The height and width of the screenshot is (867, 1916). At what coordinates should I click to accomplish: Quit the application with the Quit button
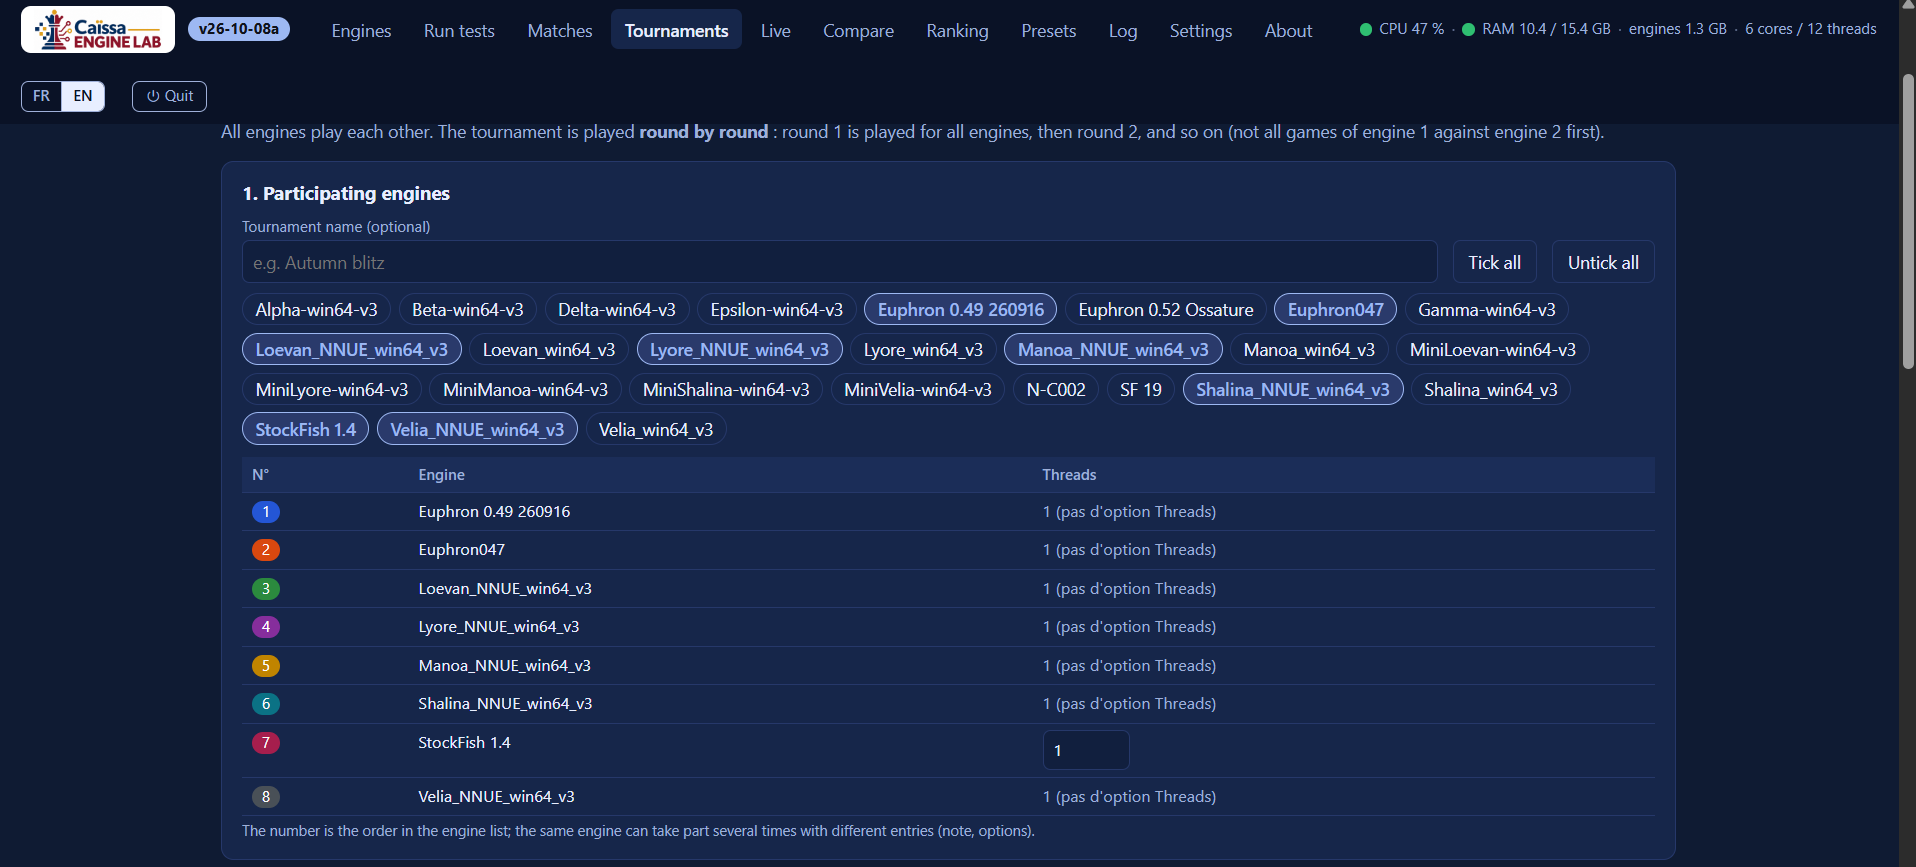170,96
